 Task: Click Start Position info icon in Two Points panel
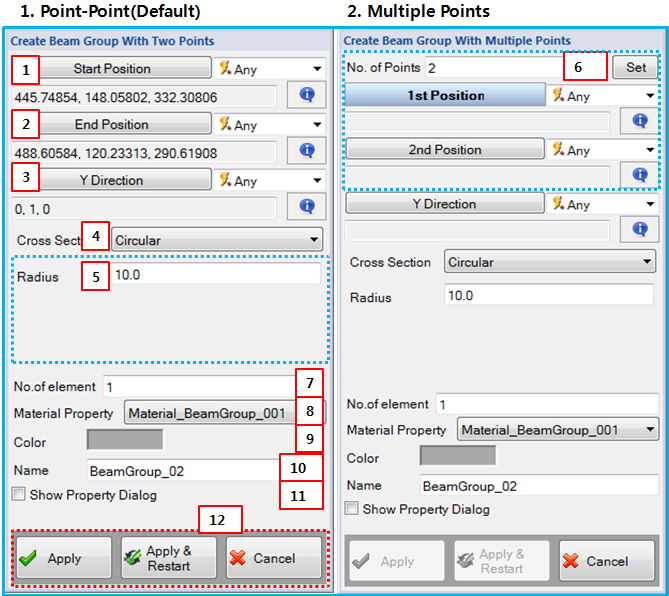306,95
